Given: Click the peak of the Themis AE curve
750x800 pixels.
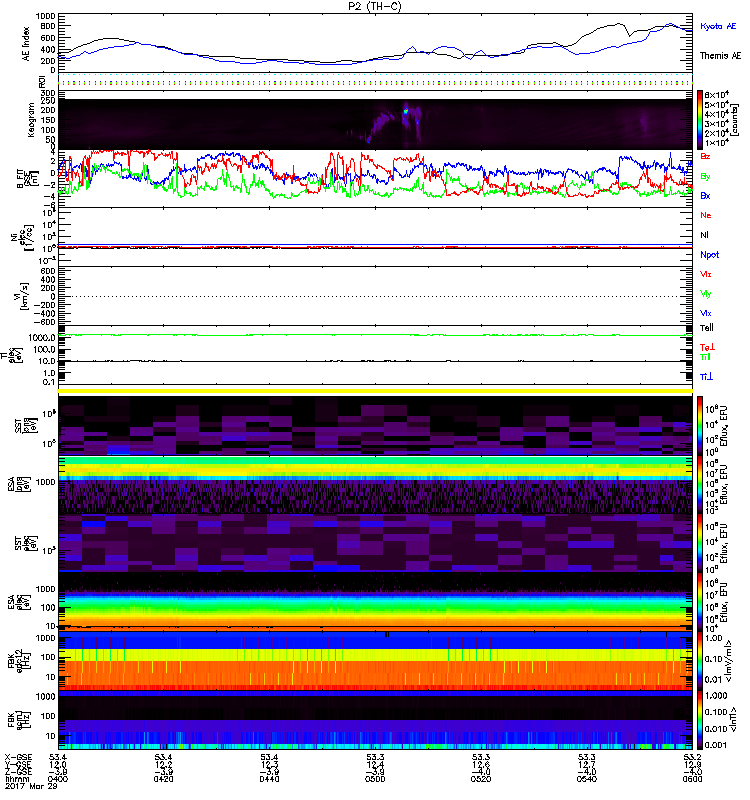Looking at the screenshot, I should click(620, 23).
